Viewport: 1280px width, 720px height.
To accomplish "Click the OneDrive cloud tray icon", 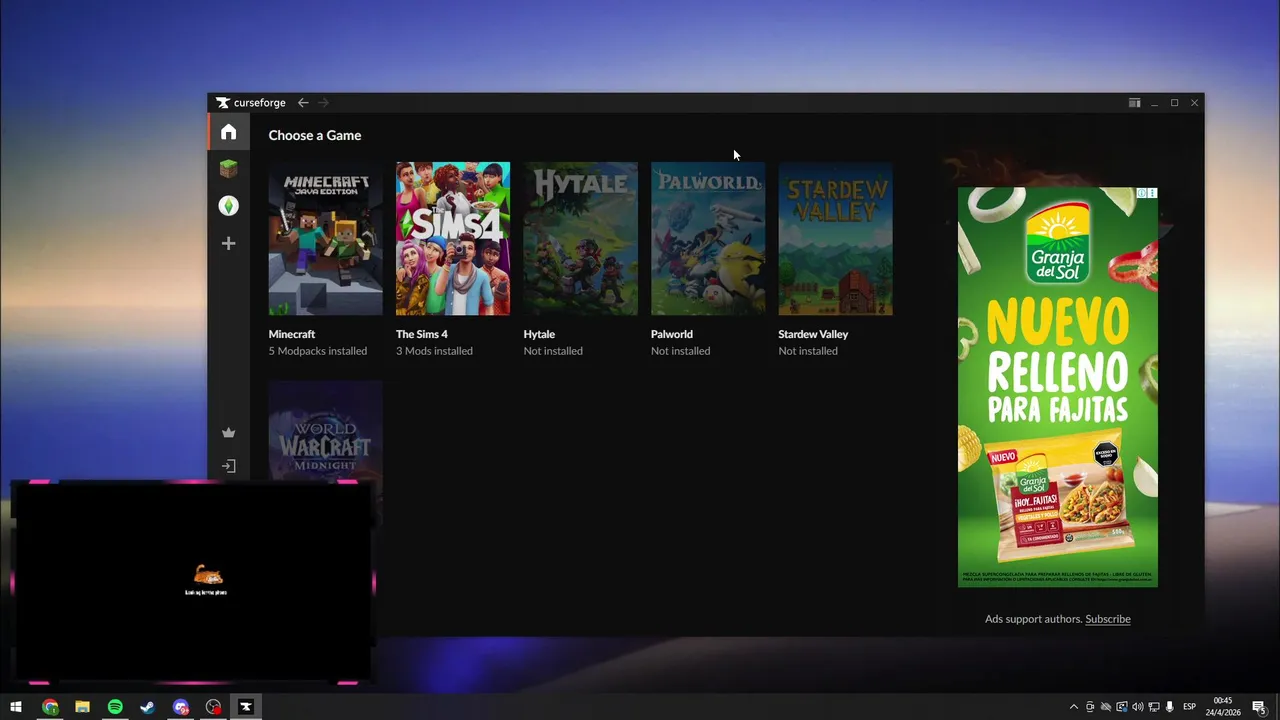I will (1106, 707).
